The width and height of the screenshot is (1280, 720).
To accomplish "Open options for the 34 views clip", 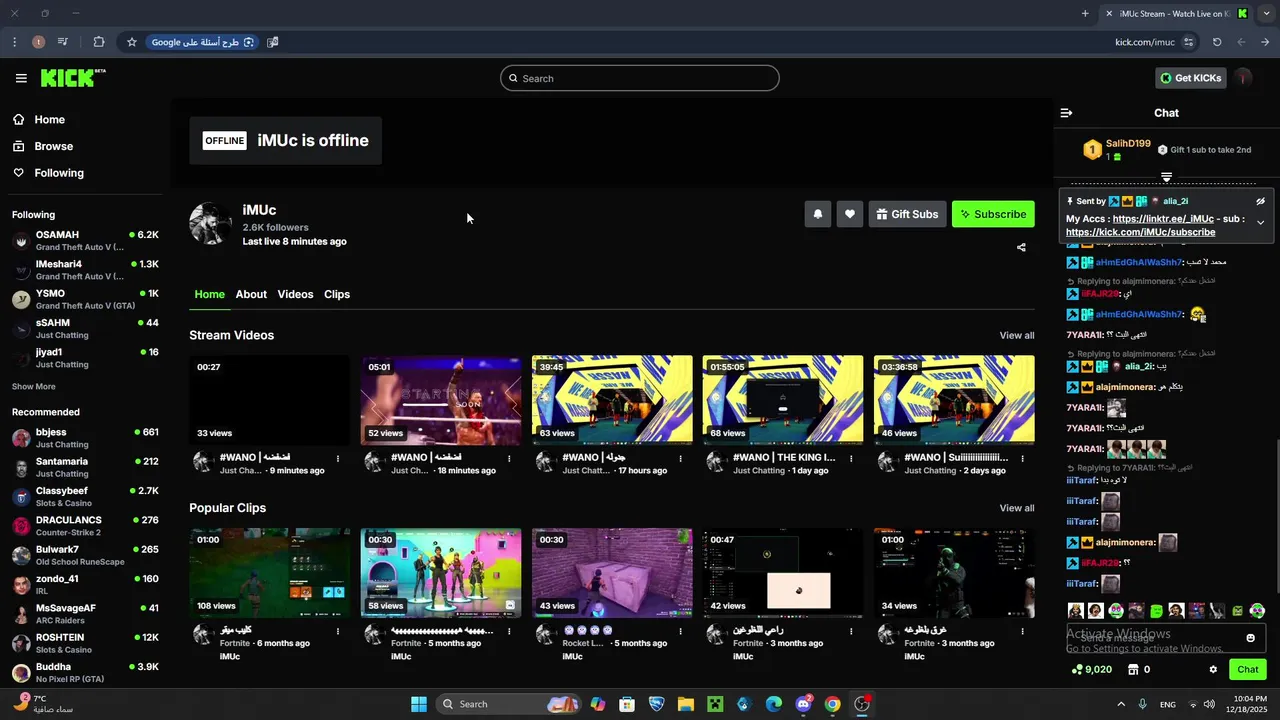I will point(1022,632).
